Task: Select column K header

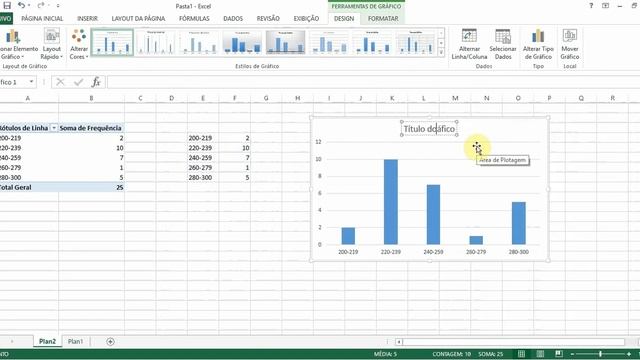Action: click(392, 98)
